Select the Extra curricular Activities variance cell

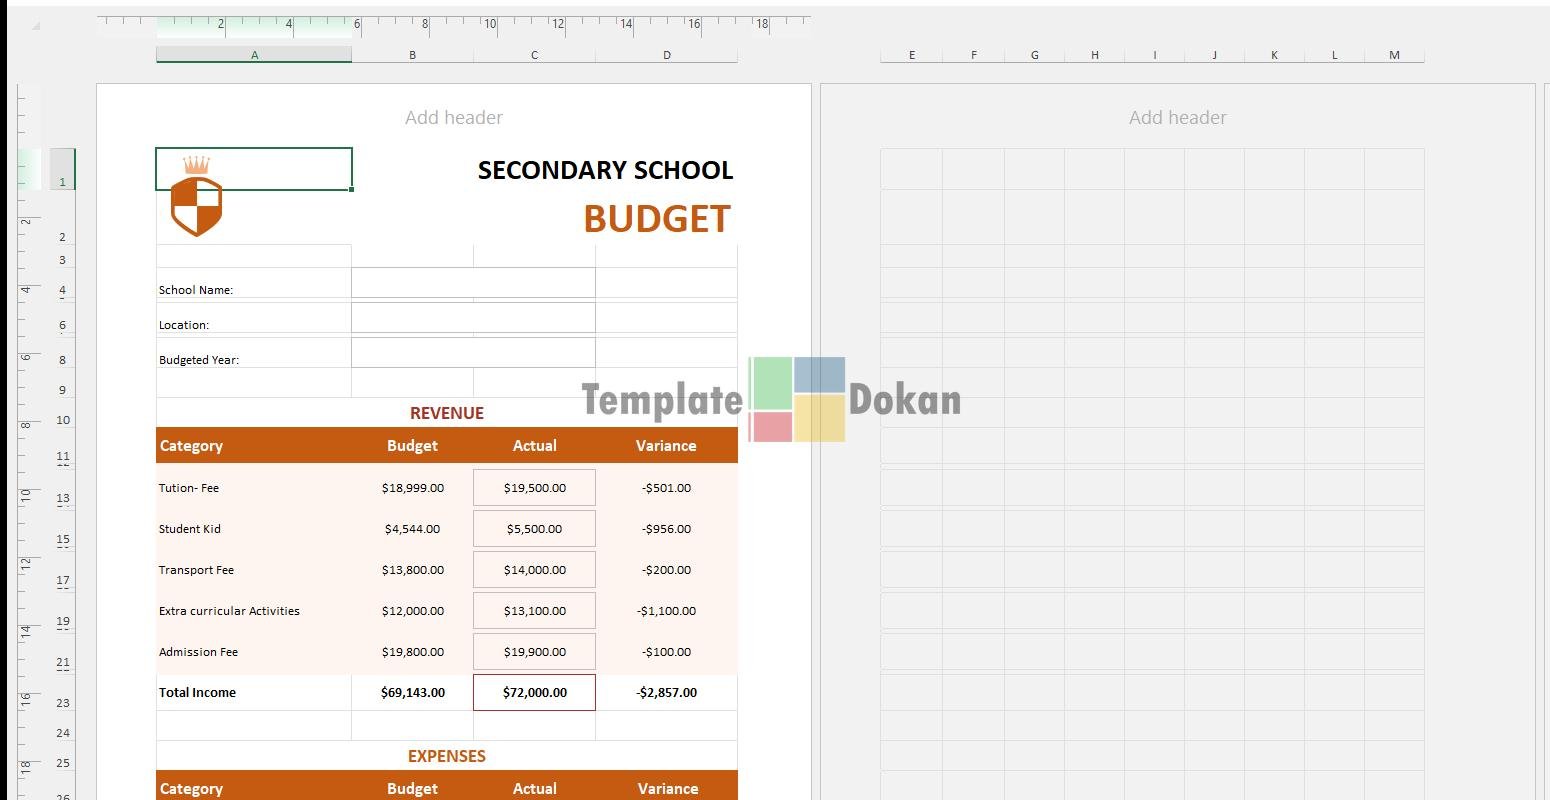click(666, 611)
